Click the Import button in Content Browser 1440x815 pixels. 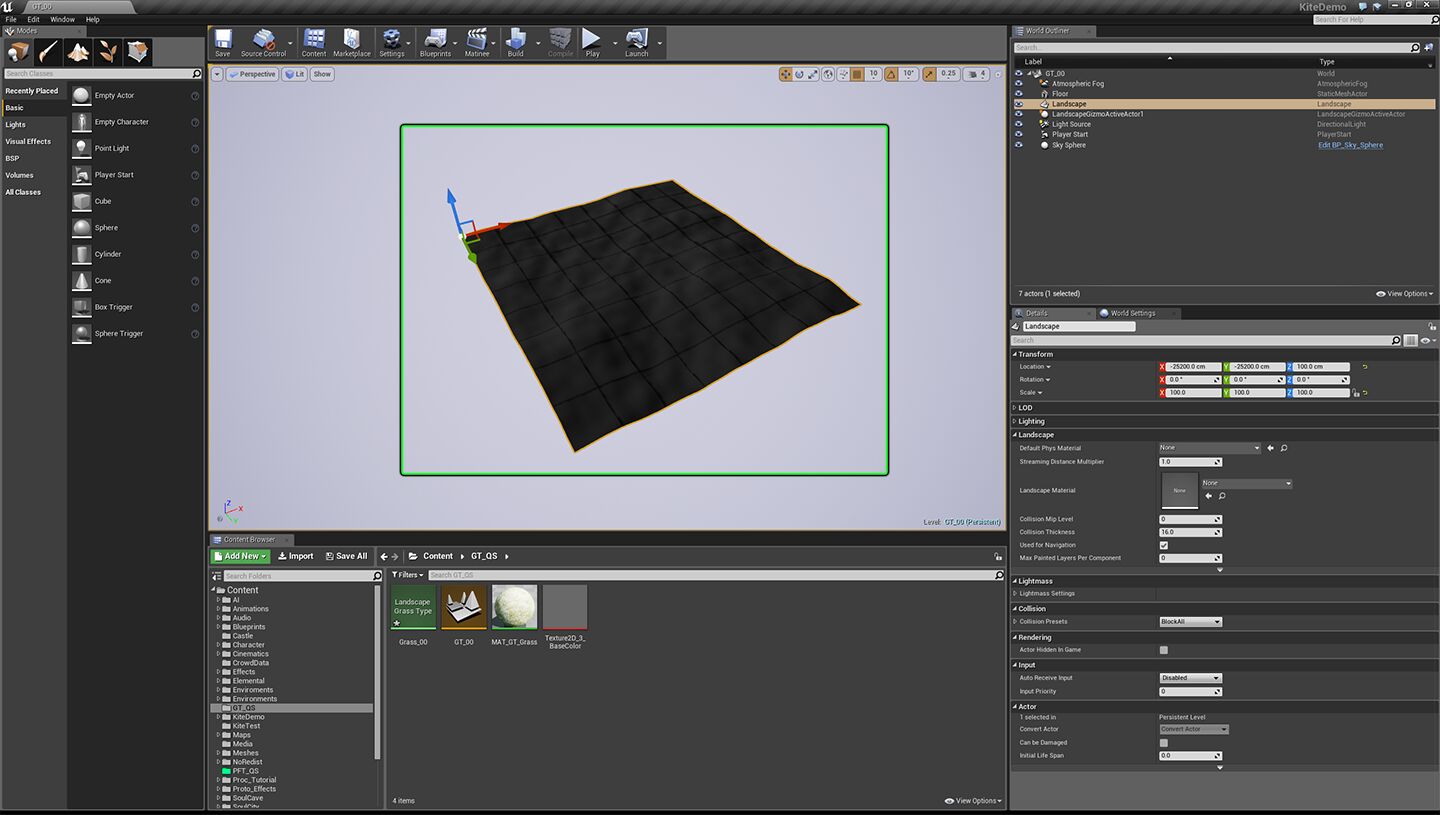[295, 556]
